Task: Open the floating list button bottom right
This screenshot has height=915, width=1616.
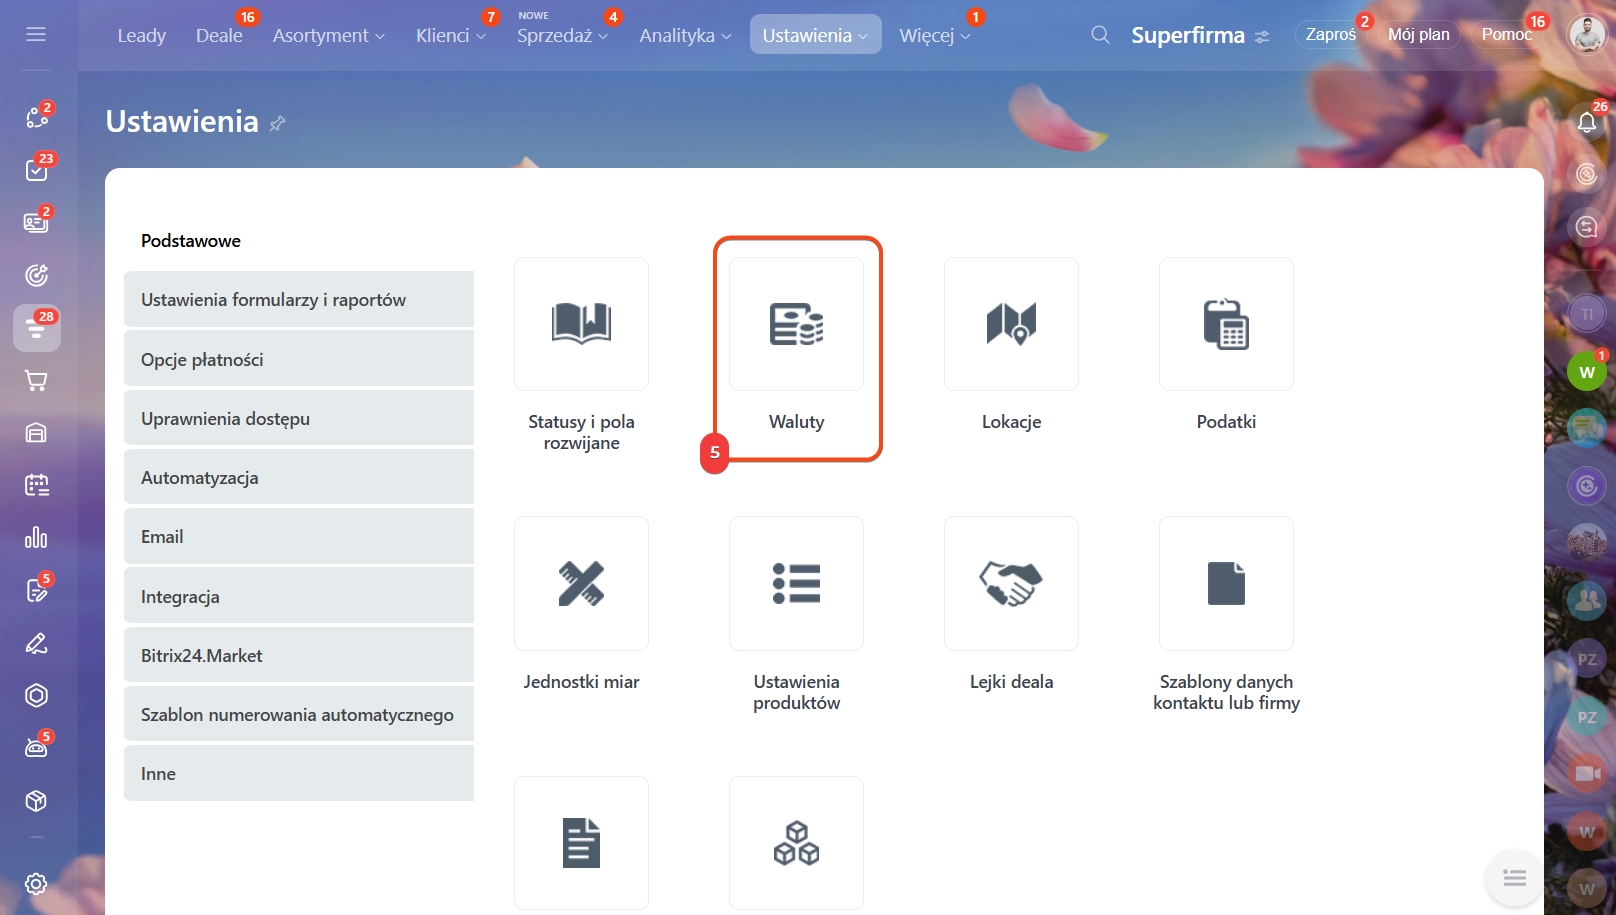Action: (x=1514, y=878)
